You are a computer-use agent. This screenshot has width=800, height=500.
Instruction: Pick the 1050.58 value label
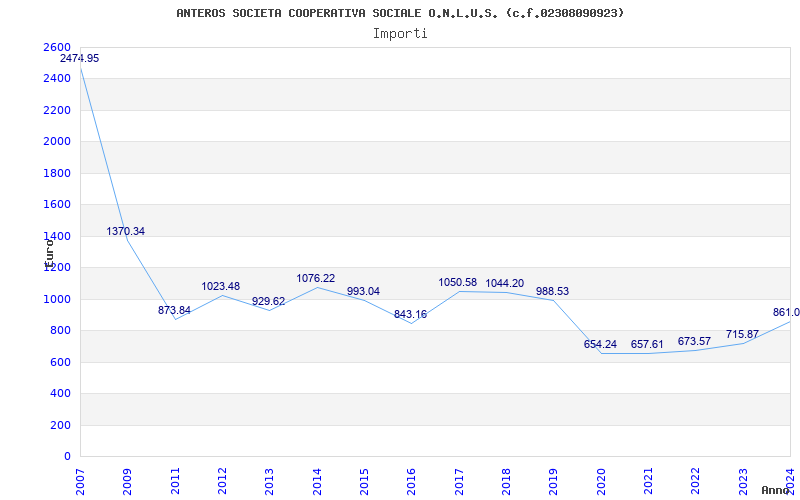458,283
